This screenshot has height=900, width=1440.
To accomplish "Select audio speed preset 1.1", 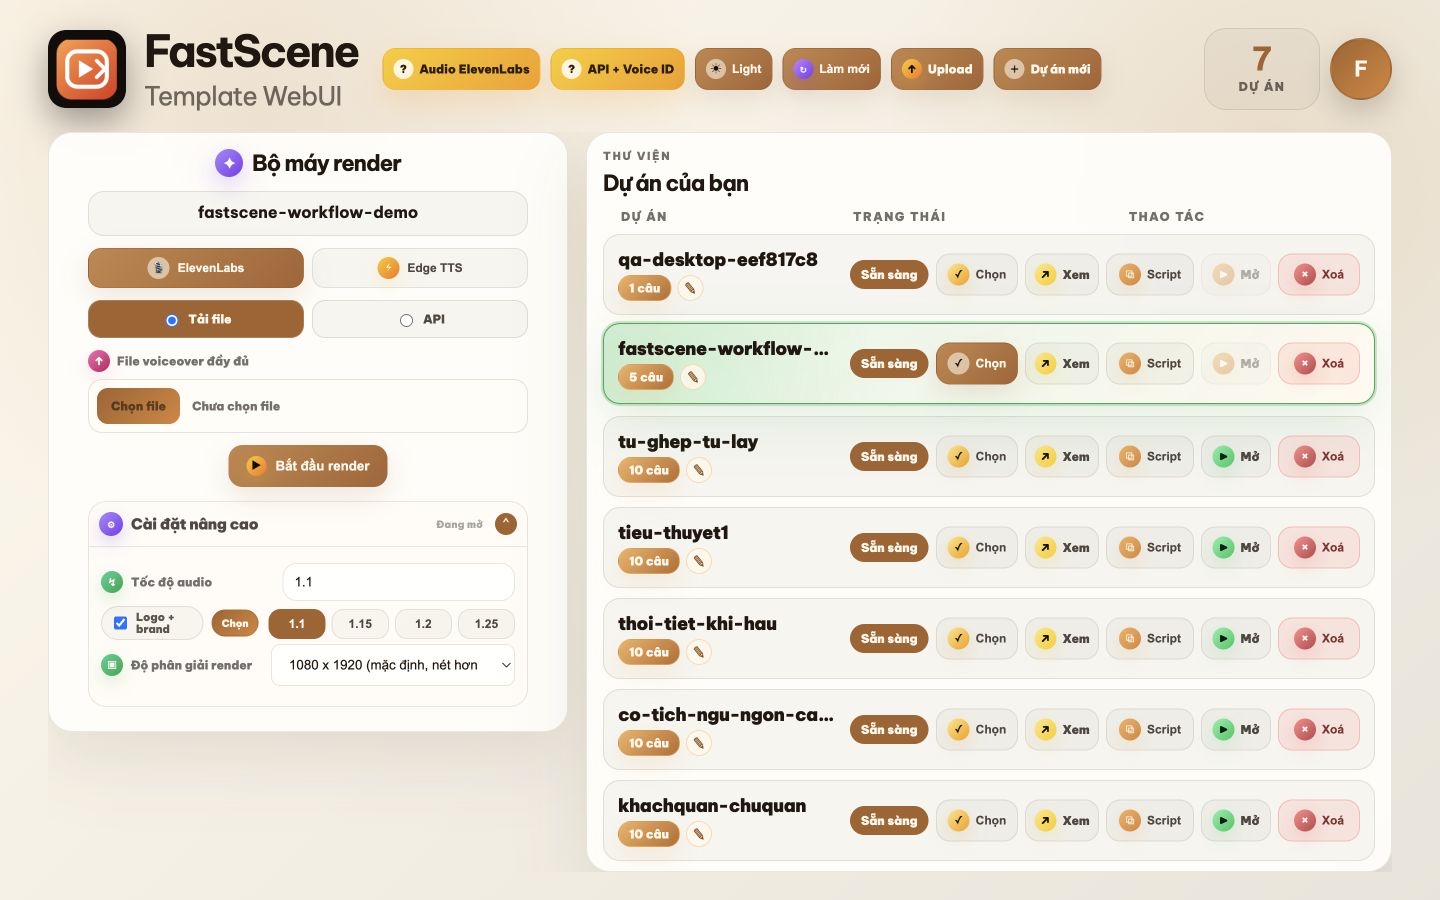I will [x=297, y=624].
